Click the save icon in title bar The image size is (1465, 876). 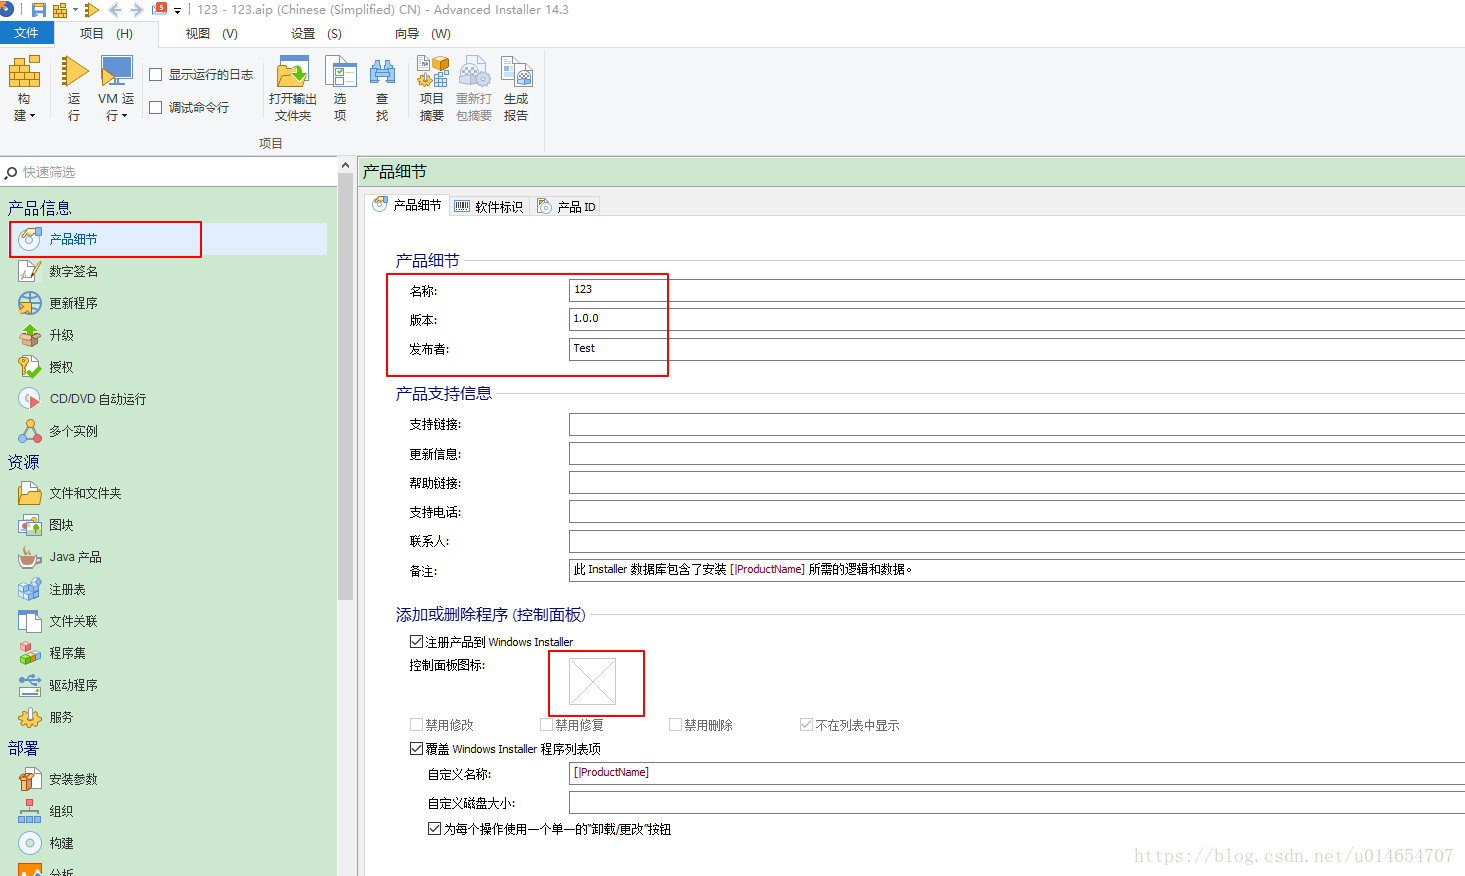coord(38,10)
